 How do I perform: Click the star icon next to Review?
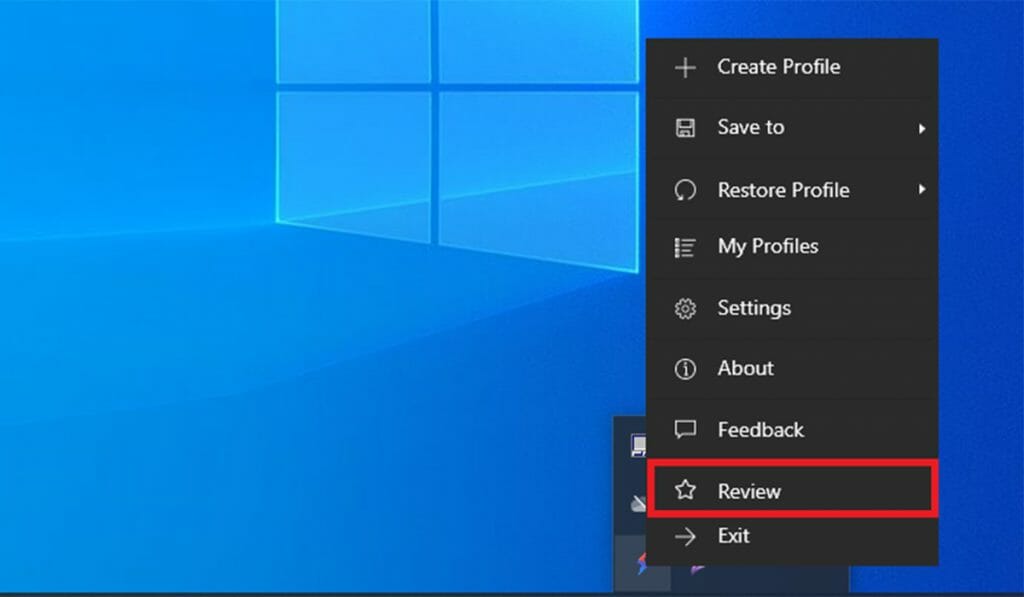(685, 490)
